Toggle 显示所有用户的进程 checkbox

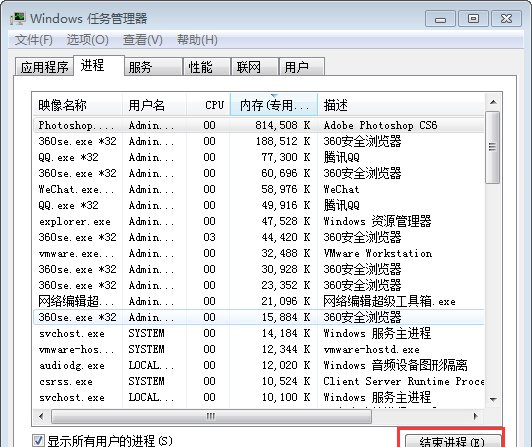click(x=38, y=441)
